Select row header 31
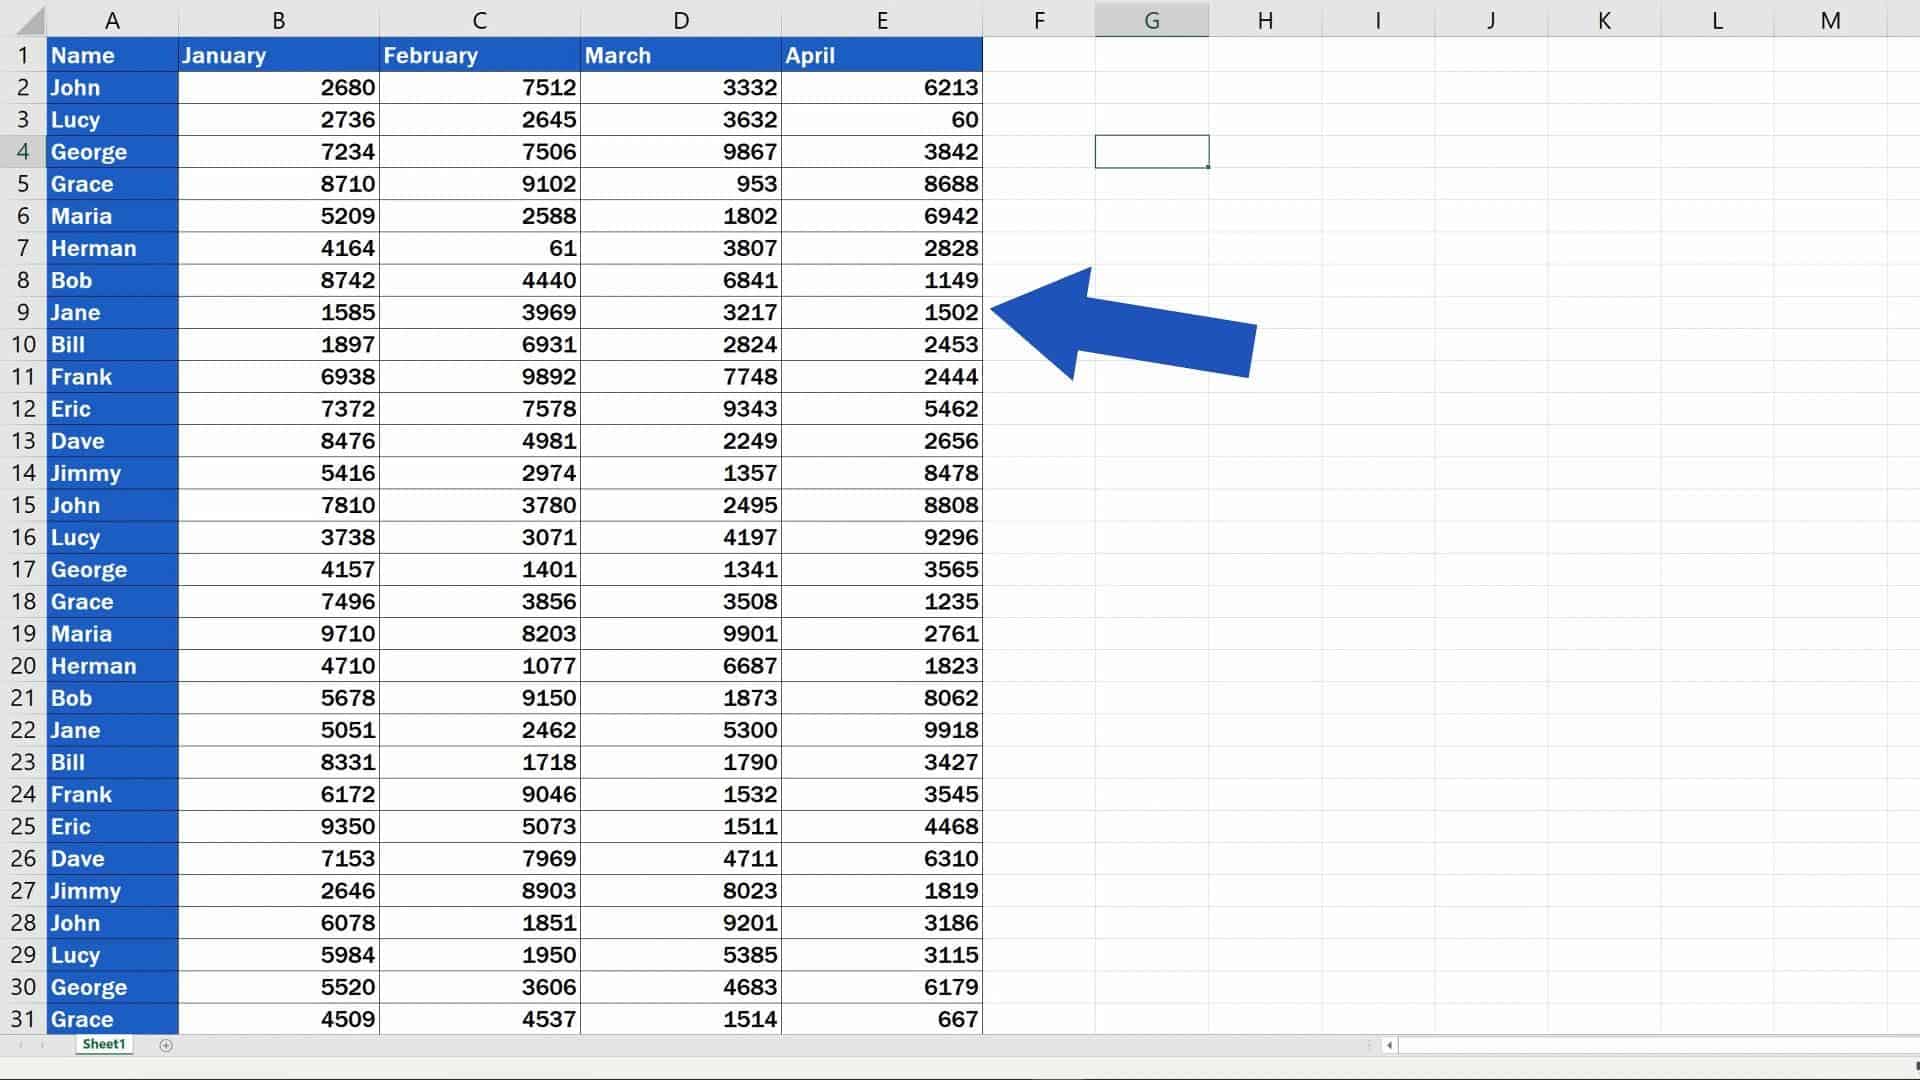1920x1080 pixels. [24, 1019]
